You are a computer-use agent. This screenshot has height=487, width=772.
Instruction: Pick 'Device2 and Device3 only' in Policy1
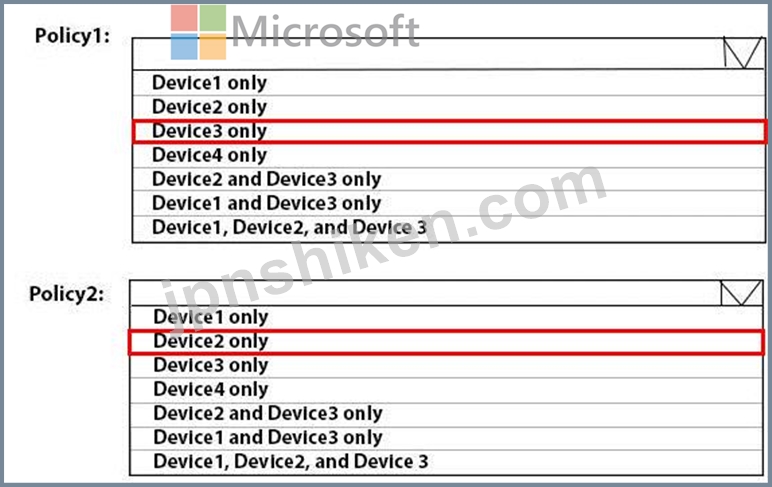coord(449,179)
